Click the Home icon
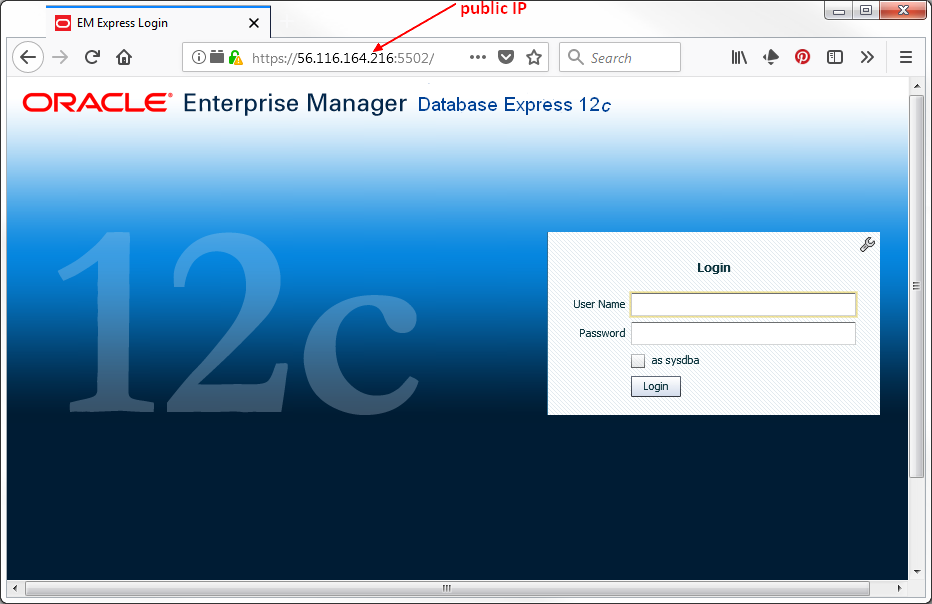The height and width of the screenshot is (604, 932). [124, 57]
